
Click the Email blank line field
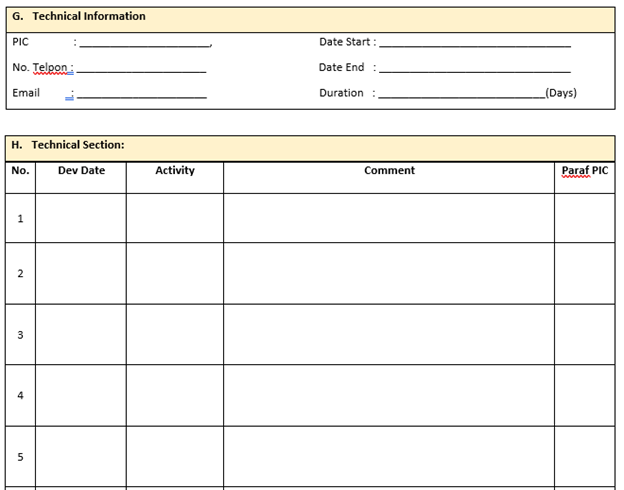[x=142, y=94]
